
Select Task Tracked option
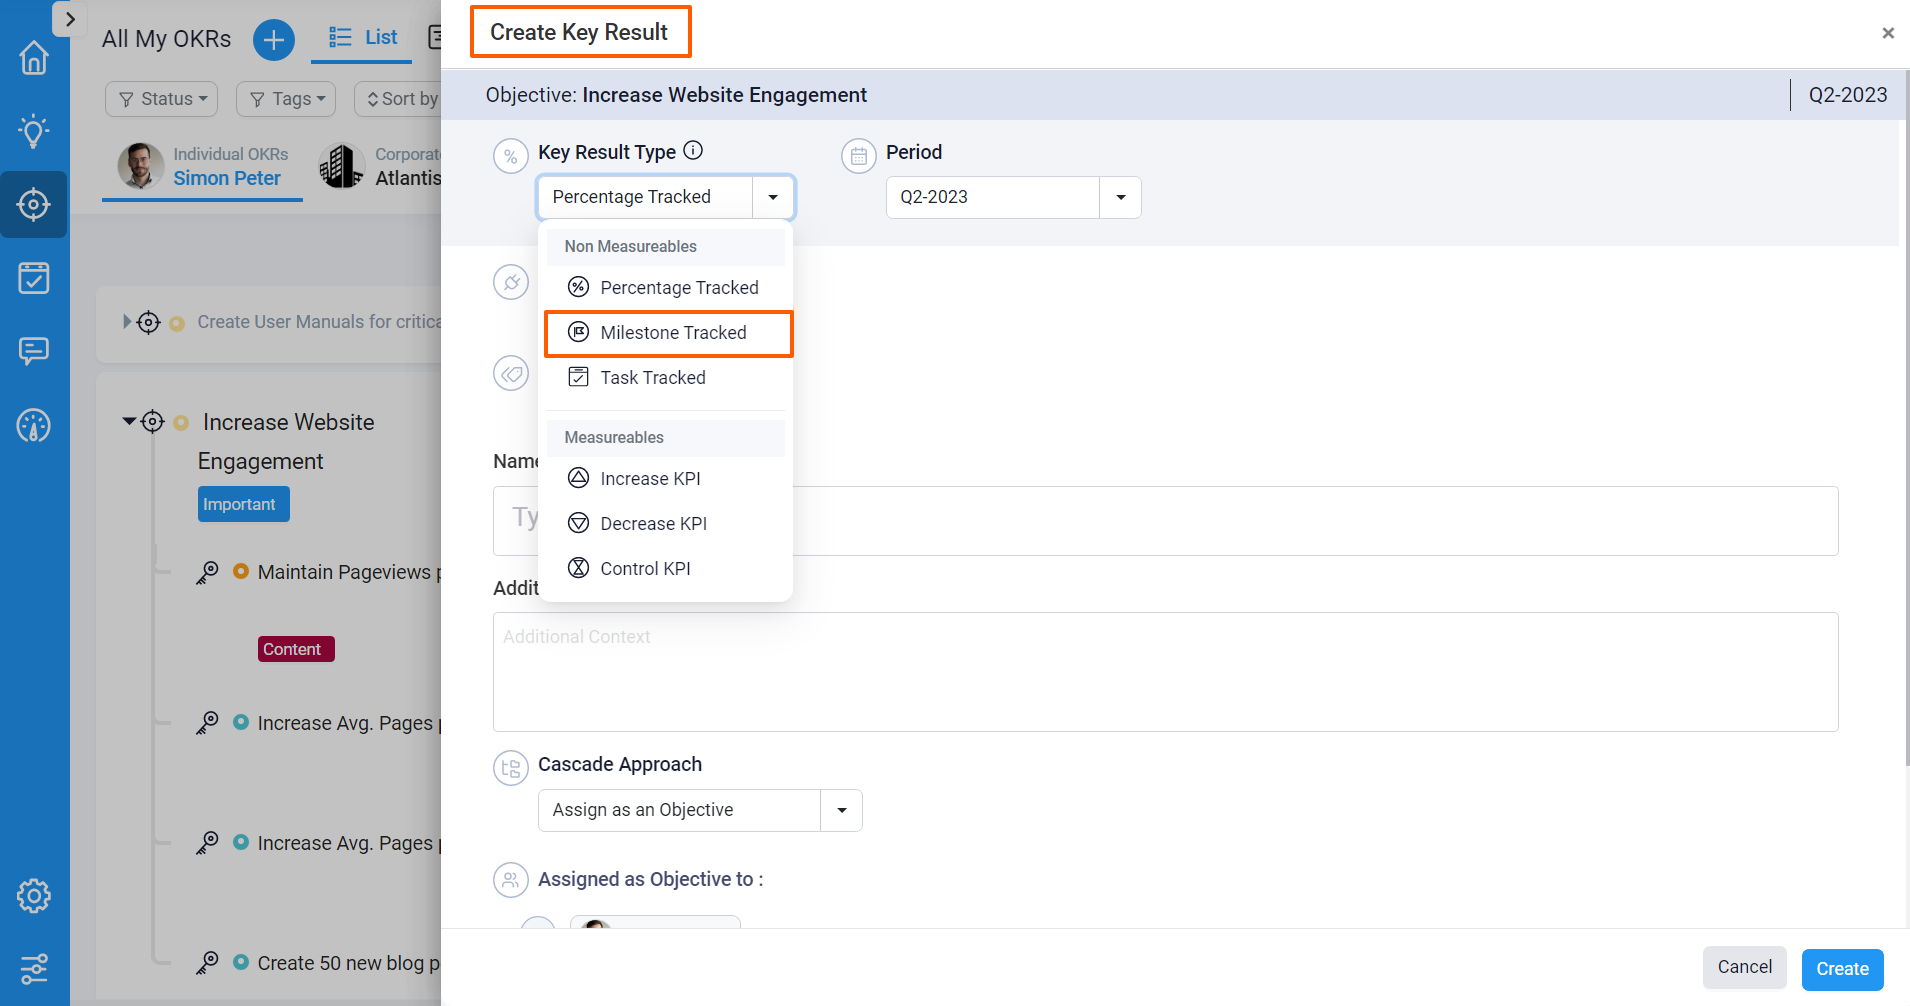[652, 378]
